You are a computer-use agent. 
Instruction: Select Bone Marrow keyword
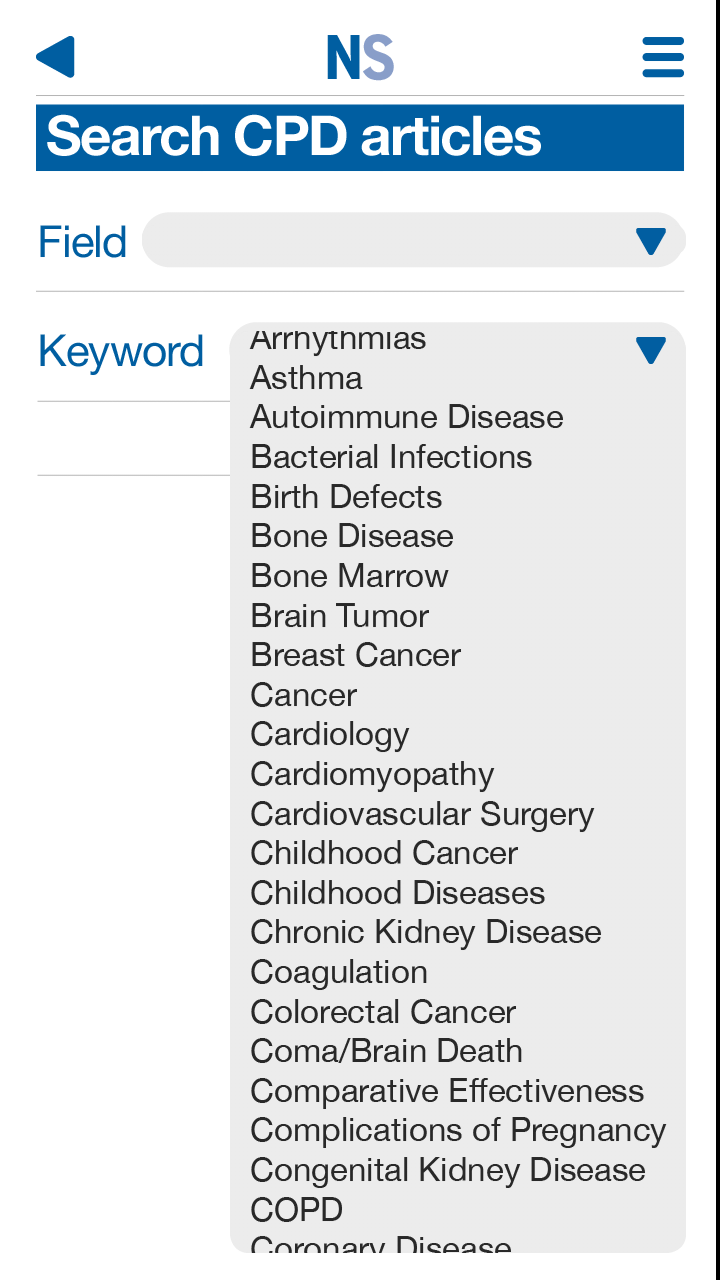[349, 576]
